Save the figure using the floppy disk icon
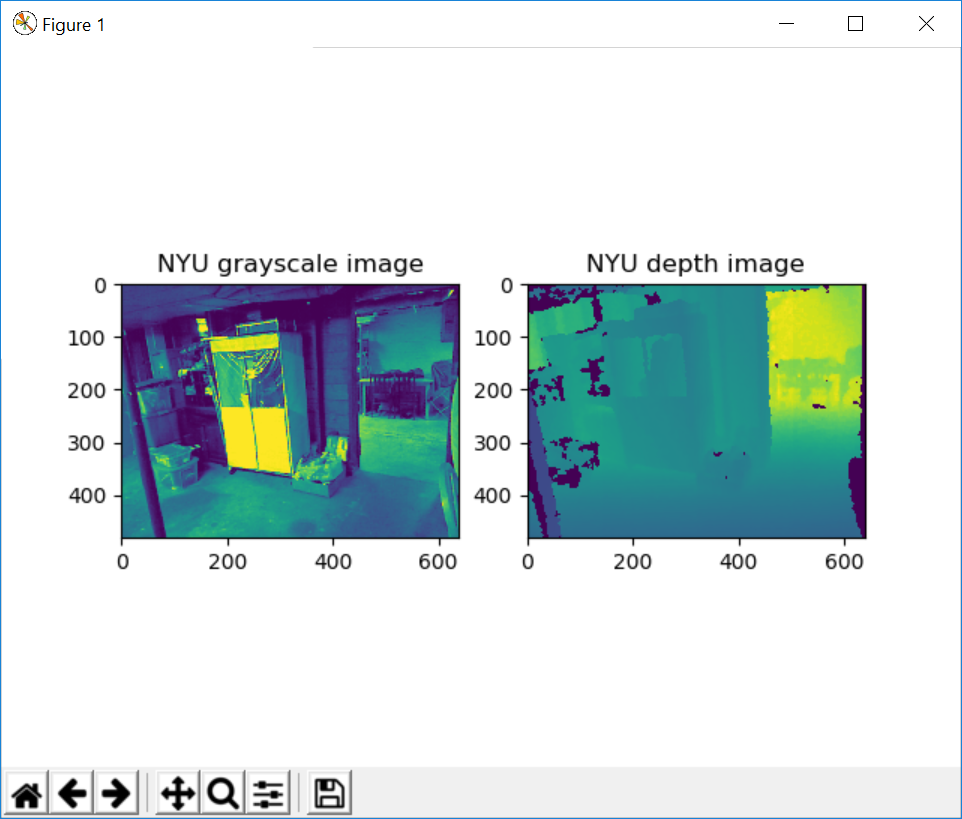 [x=329, y=794]
